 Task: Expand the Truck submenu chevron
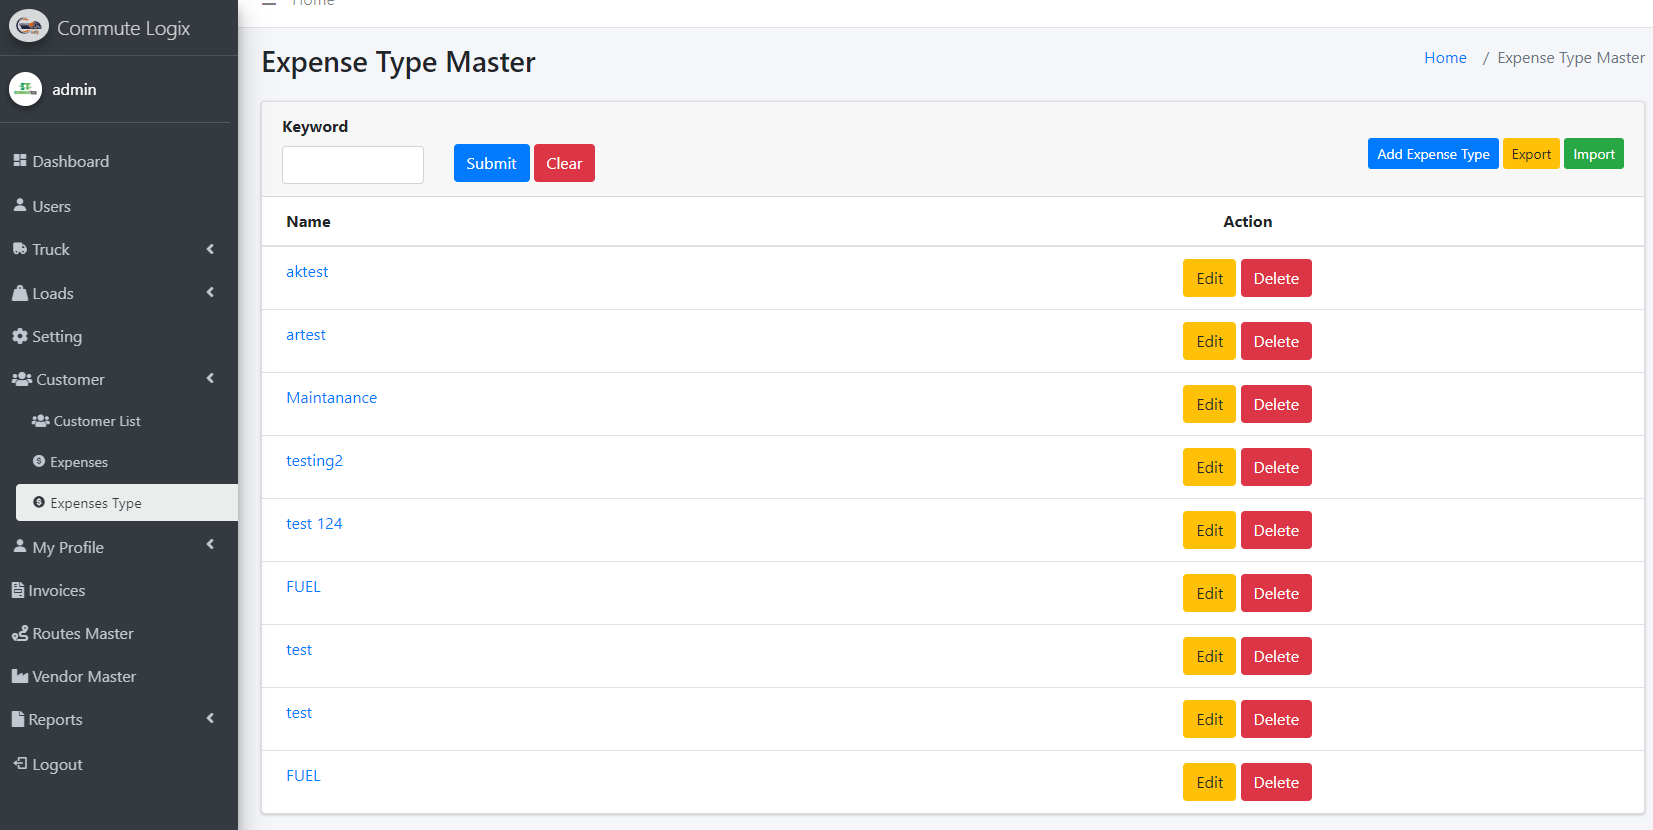click(210, 249)
